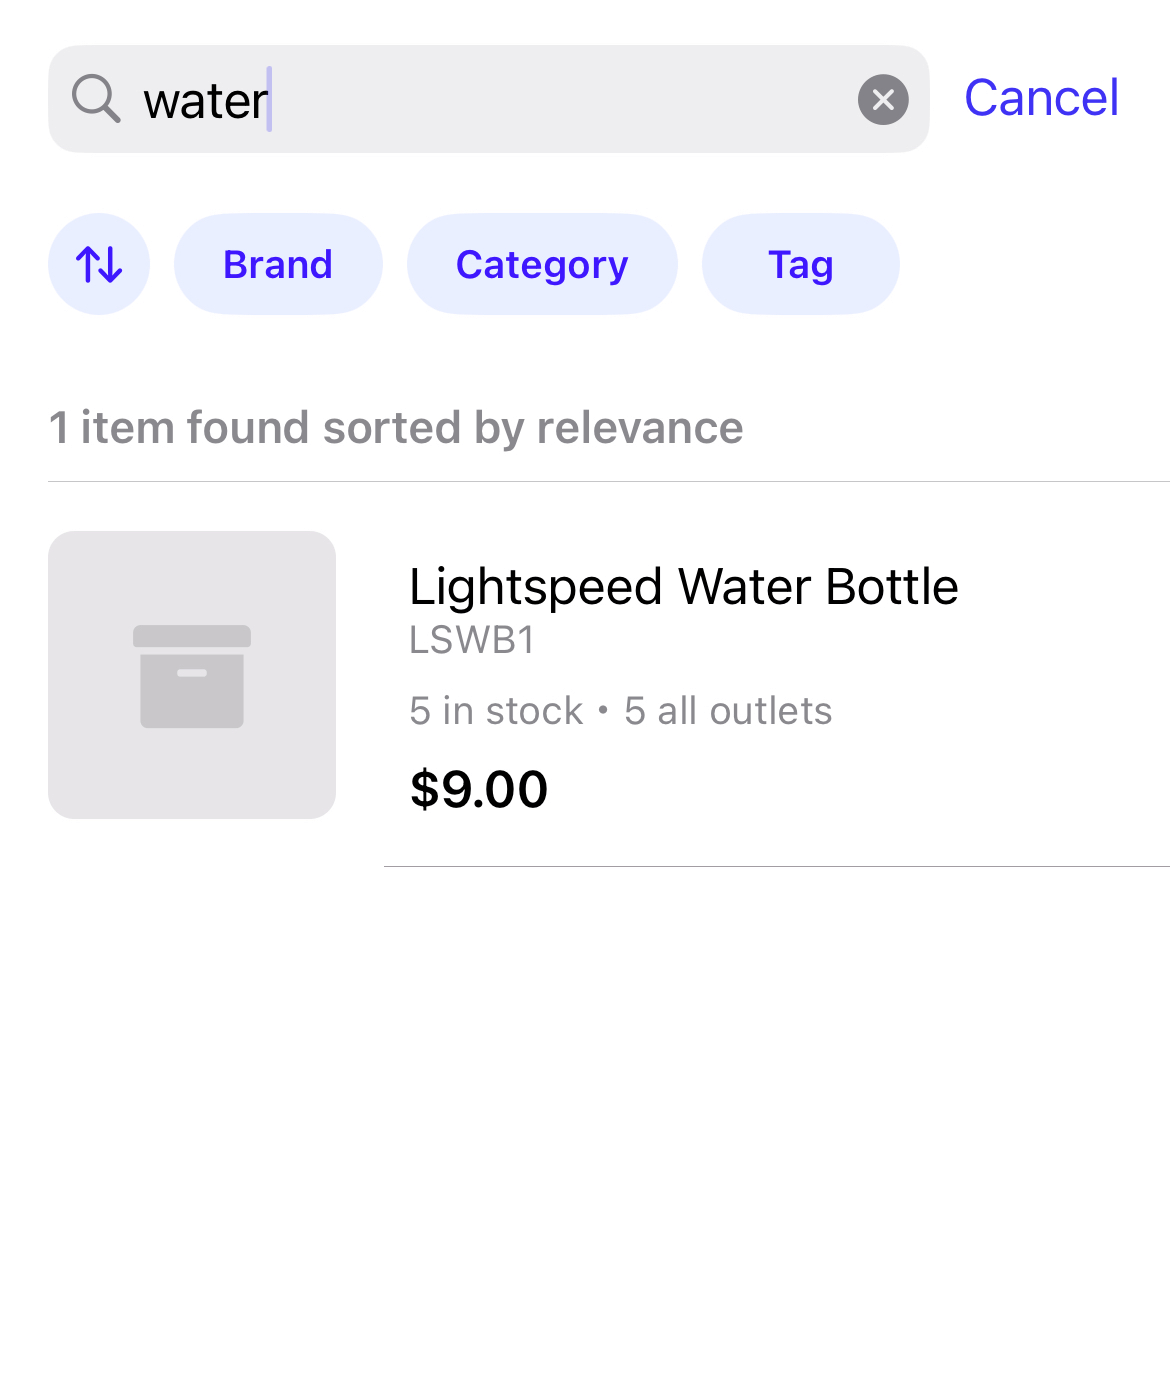
Task: Click the word 'Bottle' in product title
Action: click(x=892, y=586)
